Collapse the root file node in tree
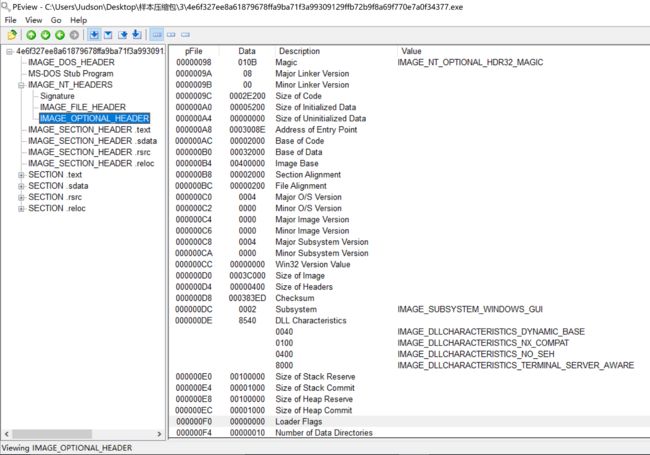 [x=10, y=51]
